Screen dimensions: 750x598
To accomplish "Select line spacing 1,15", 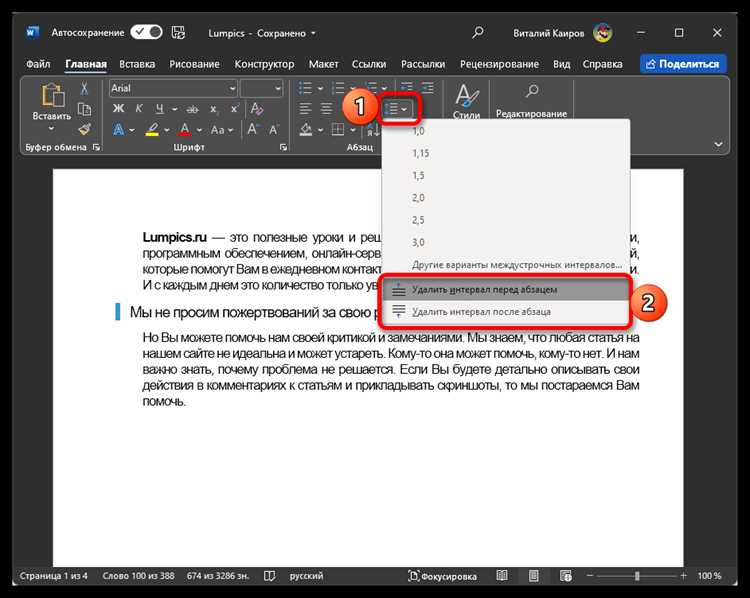I will (x=506, y=154).
